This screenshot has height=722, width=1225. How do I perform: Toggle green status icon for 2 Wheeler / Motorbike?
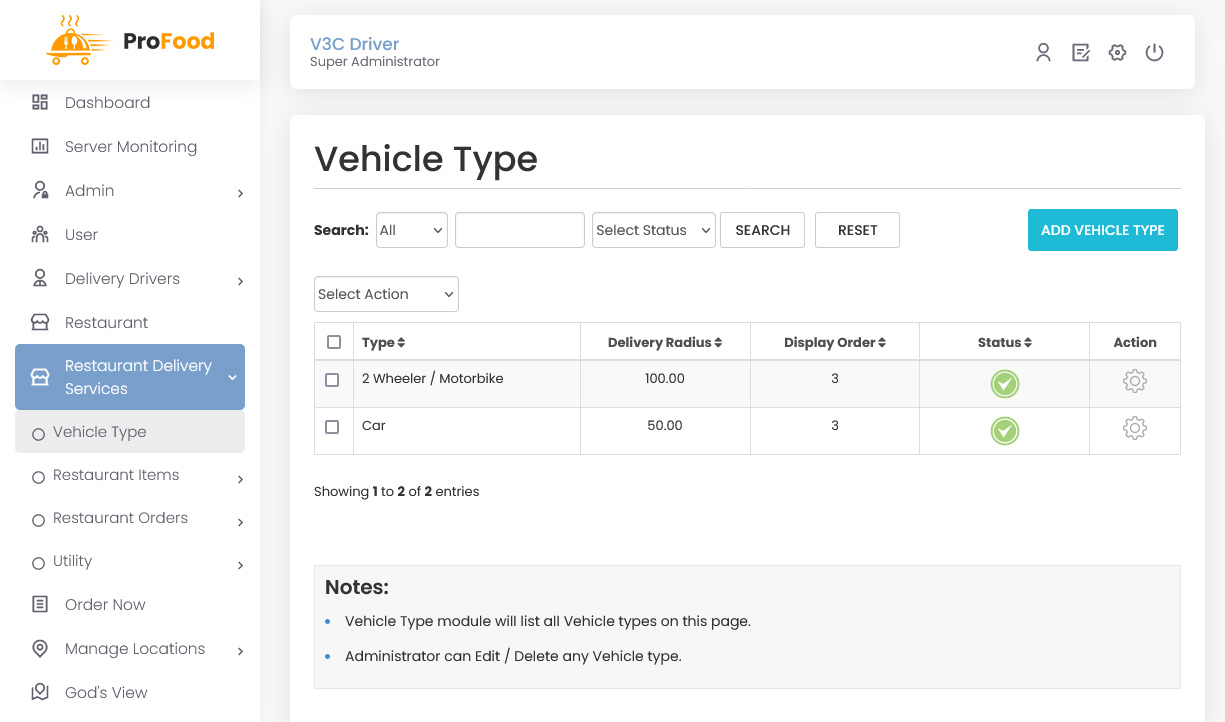(x=1004, y=384)
